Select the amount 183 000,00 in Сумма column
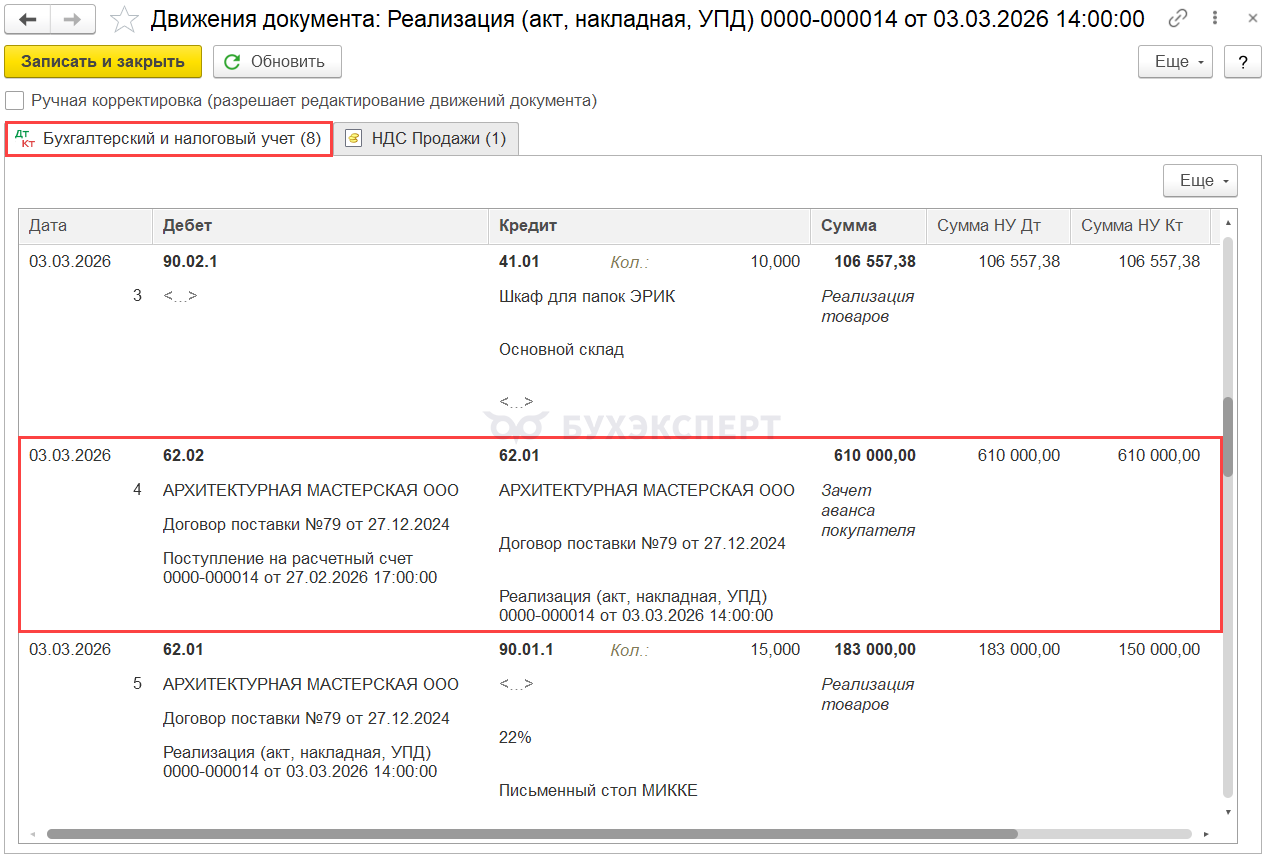1264x856 pixels. [874, 649]
